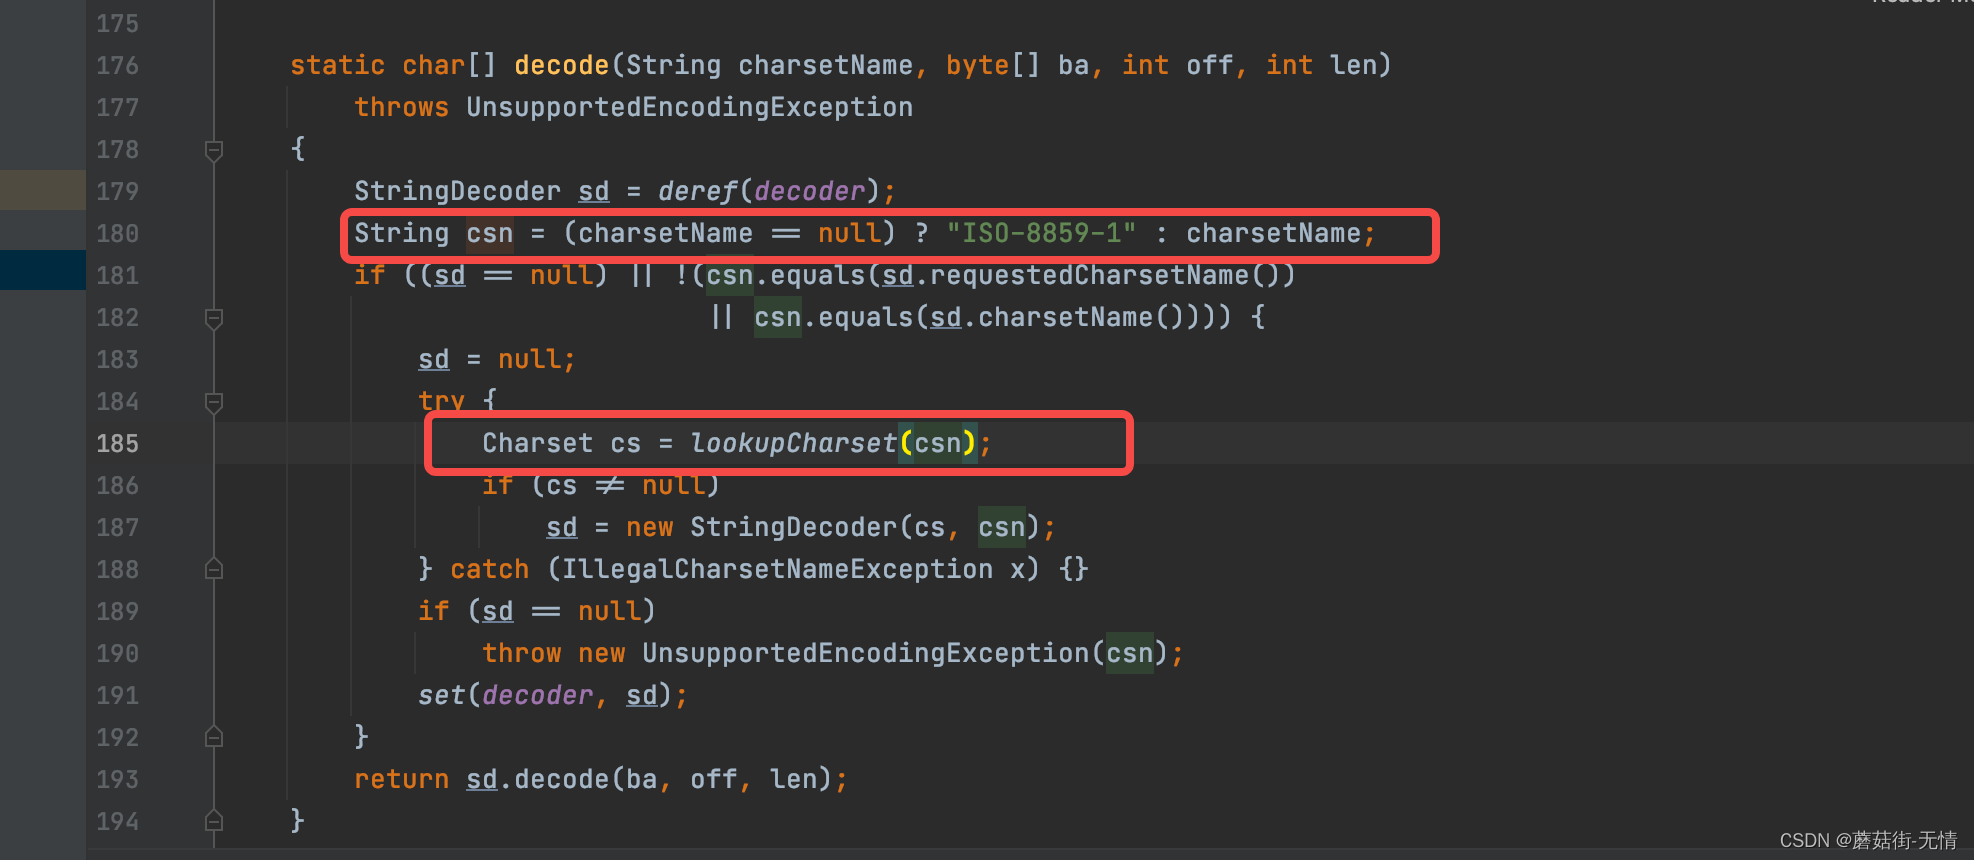Click 'decoder' argument inside deref on line 179

click(809, 192)
